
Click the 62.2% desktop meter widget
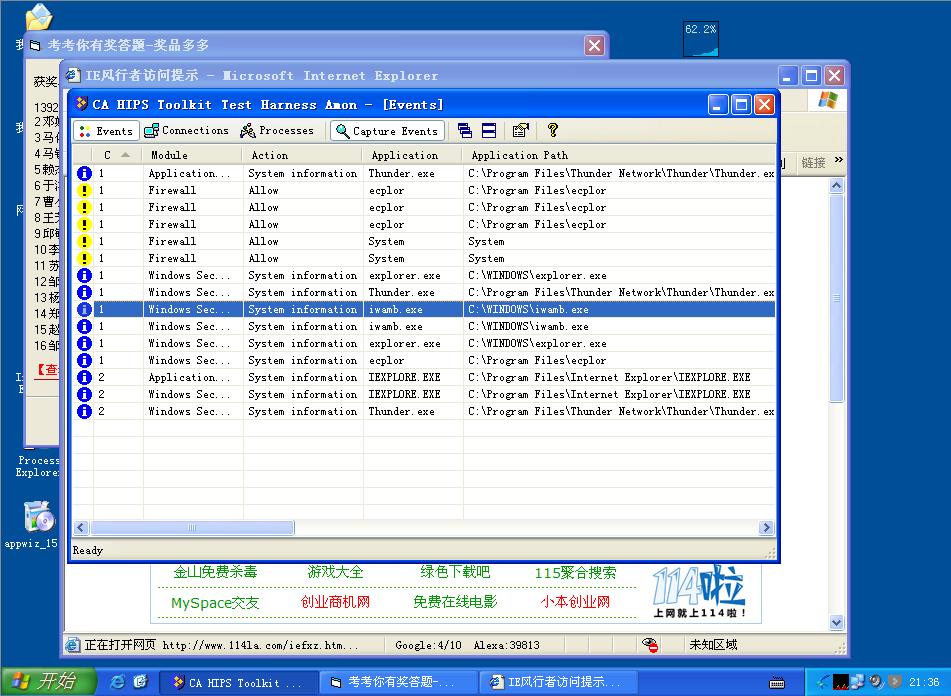point(701,39)
